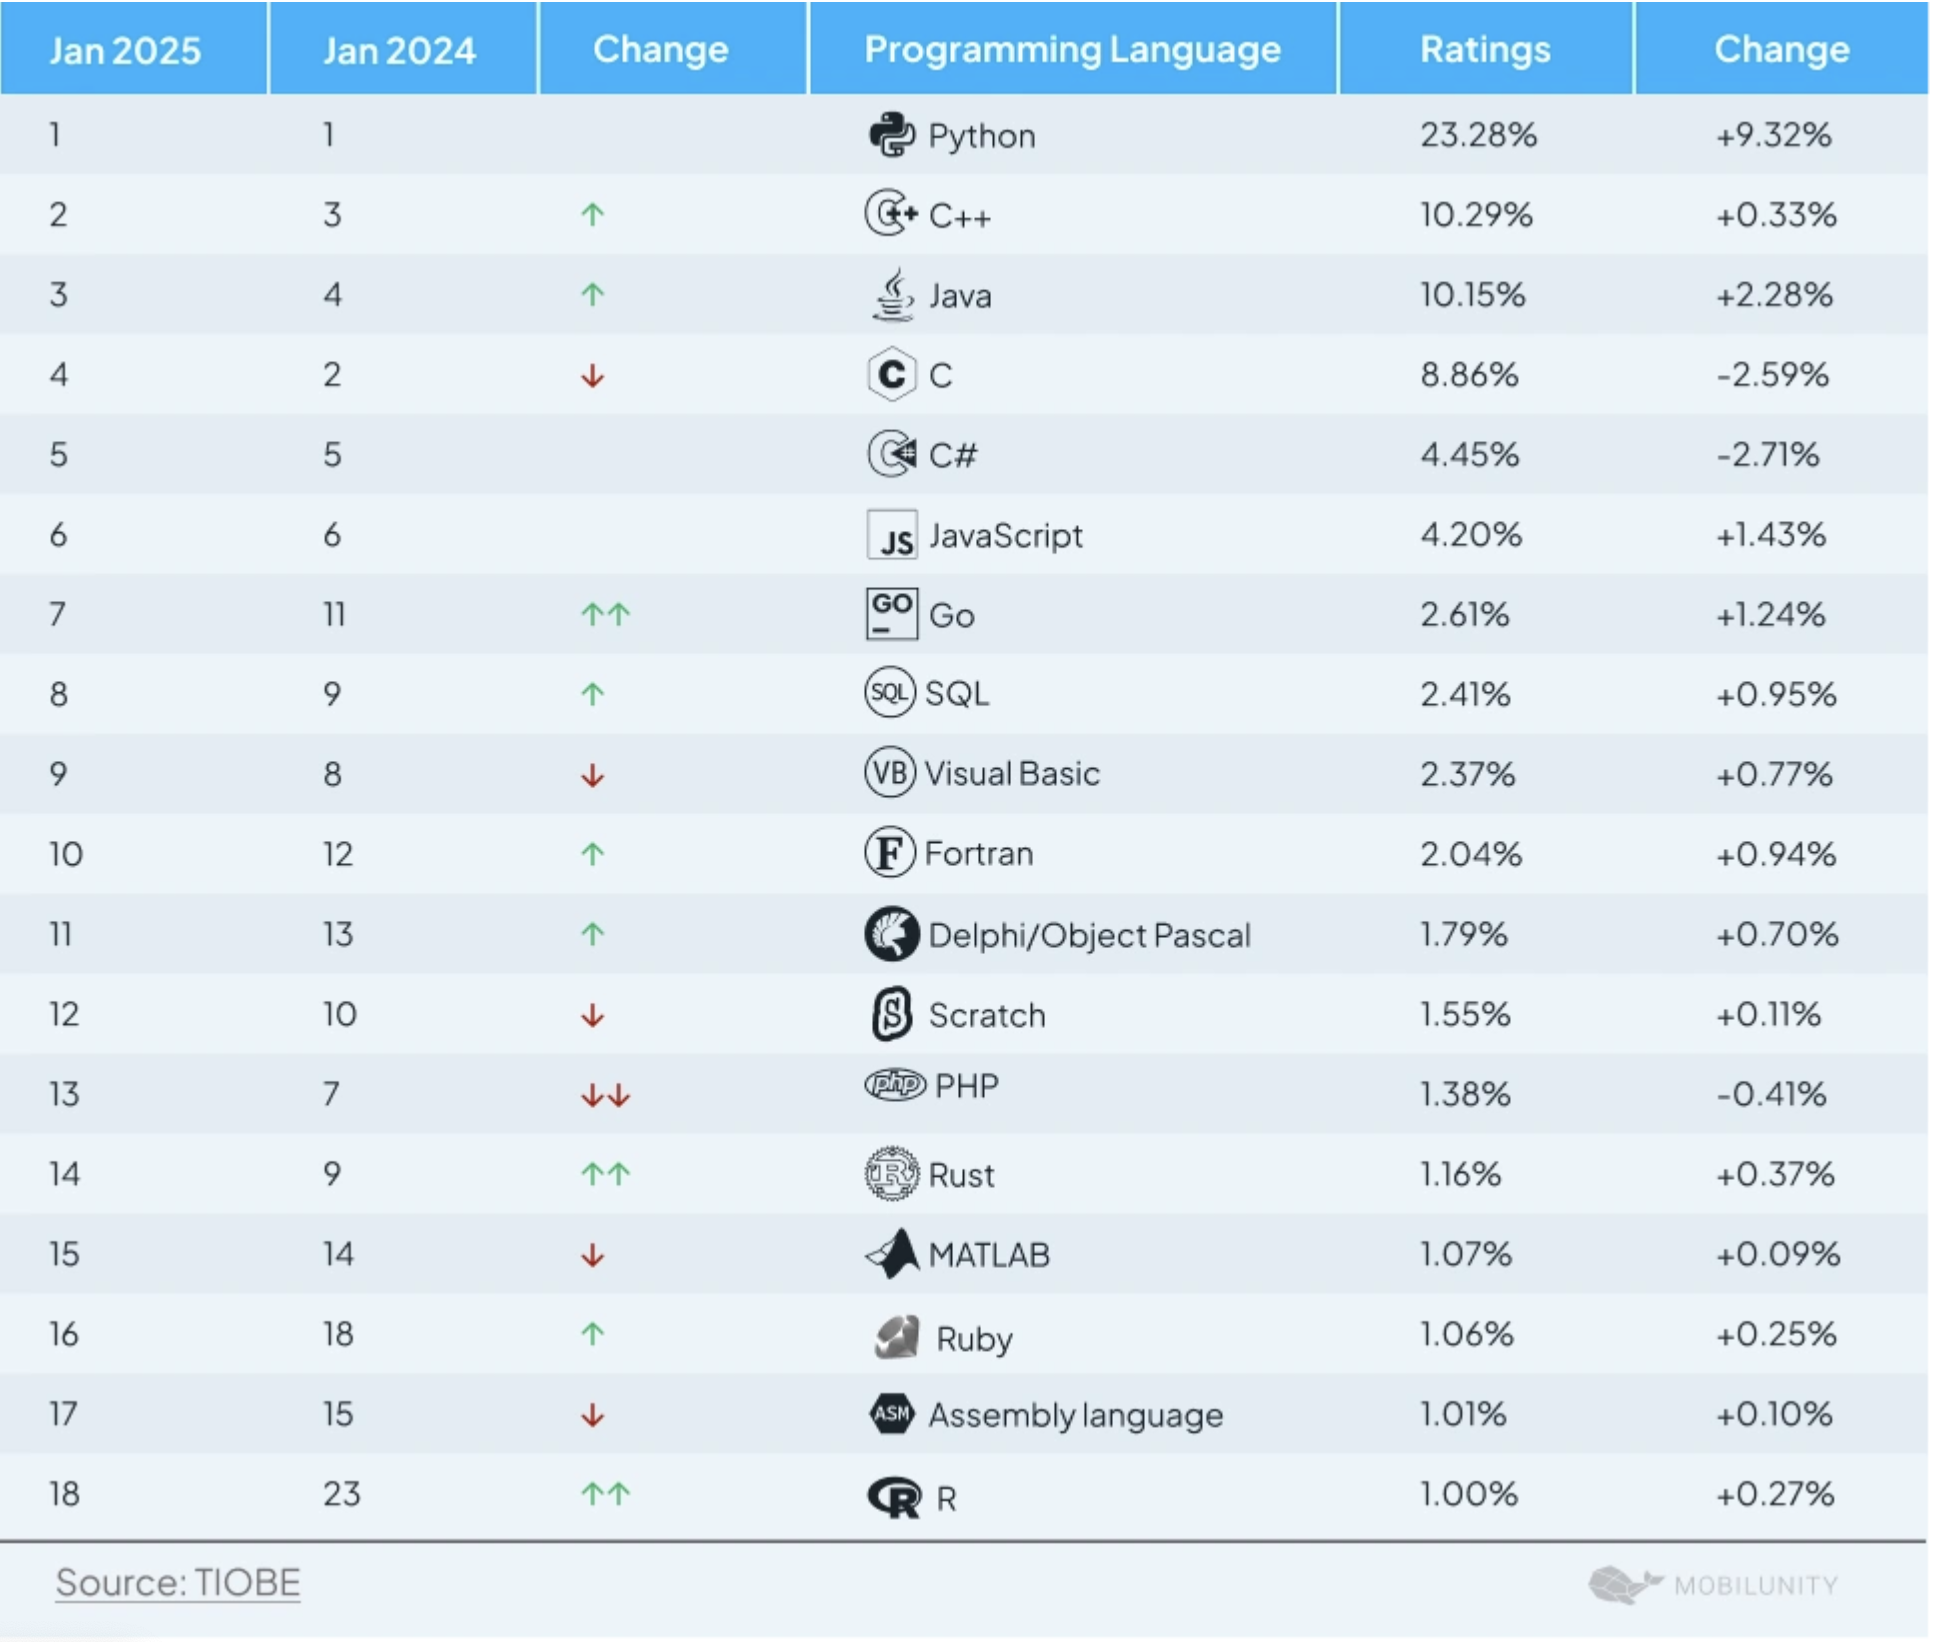
Task: Click the Ratings column header
Action: pyautogui.click(x=1485, y=49)
